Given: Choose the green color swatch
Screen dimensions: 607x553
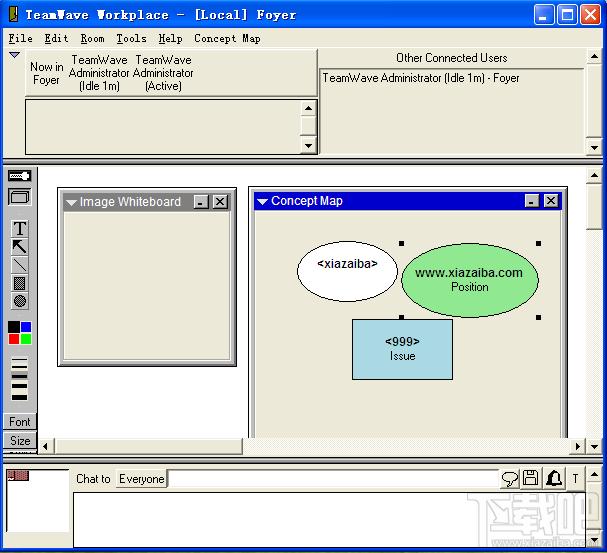Looking at the screenshot, I should click(26, 339).
